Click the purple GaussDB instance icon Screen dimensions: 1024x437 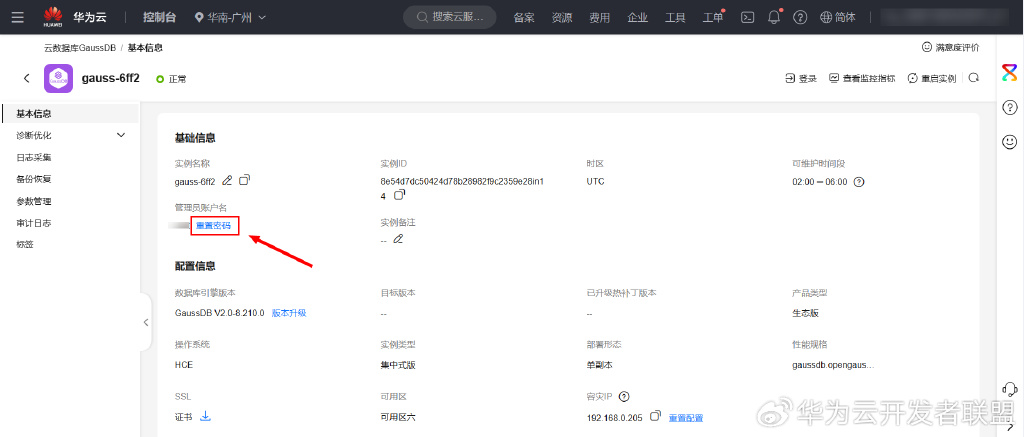tap(58, 78)
